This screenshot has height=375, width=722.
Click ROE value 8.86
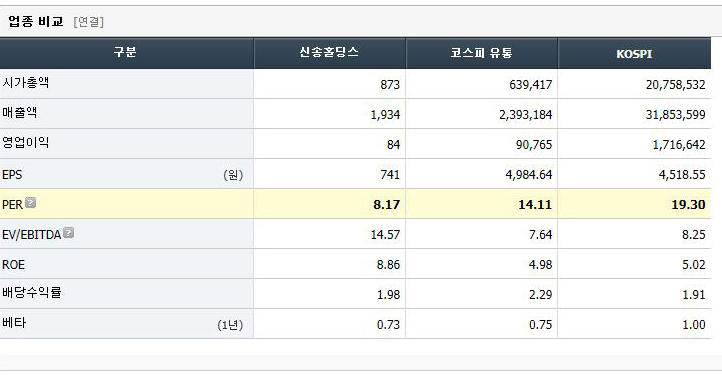(389, 264)
